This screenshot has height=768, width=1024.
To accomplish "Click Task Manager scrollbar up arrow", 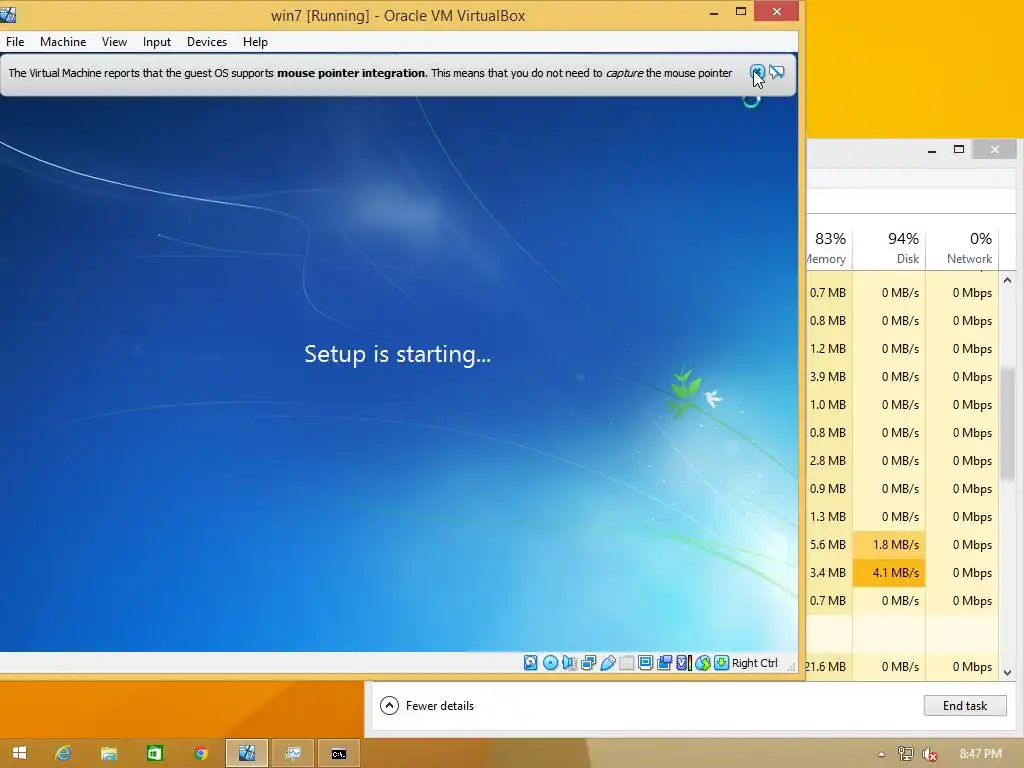I will click(1007, 280).
